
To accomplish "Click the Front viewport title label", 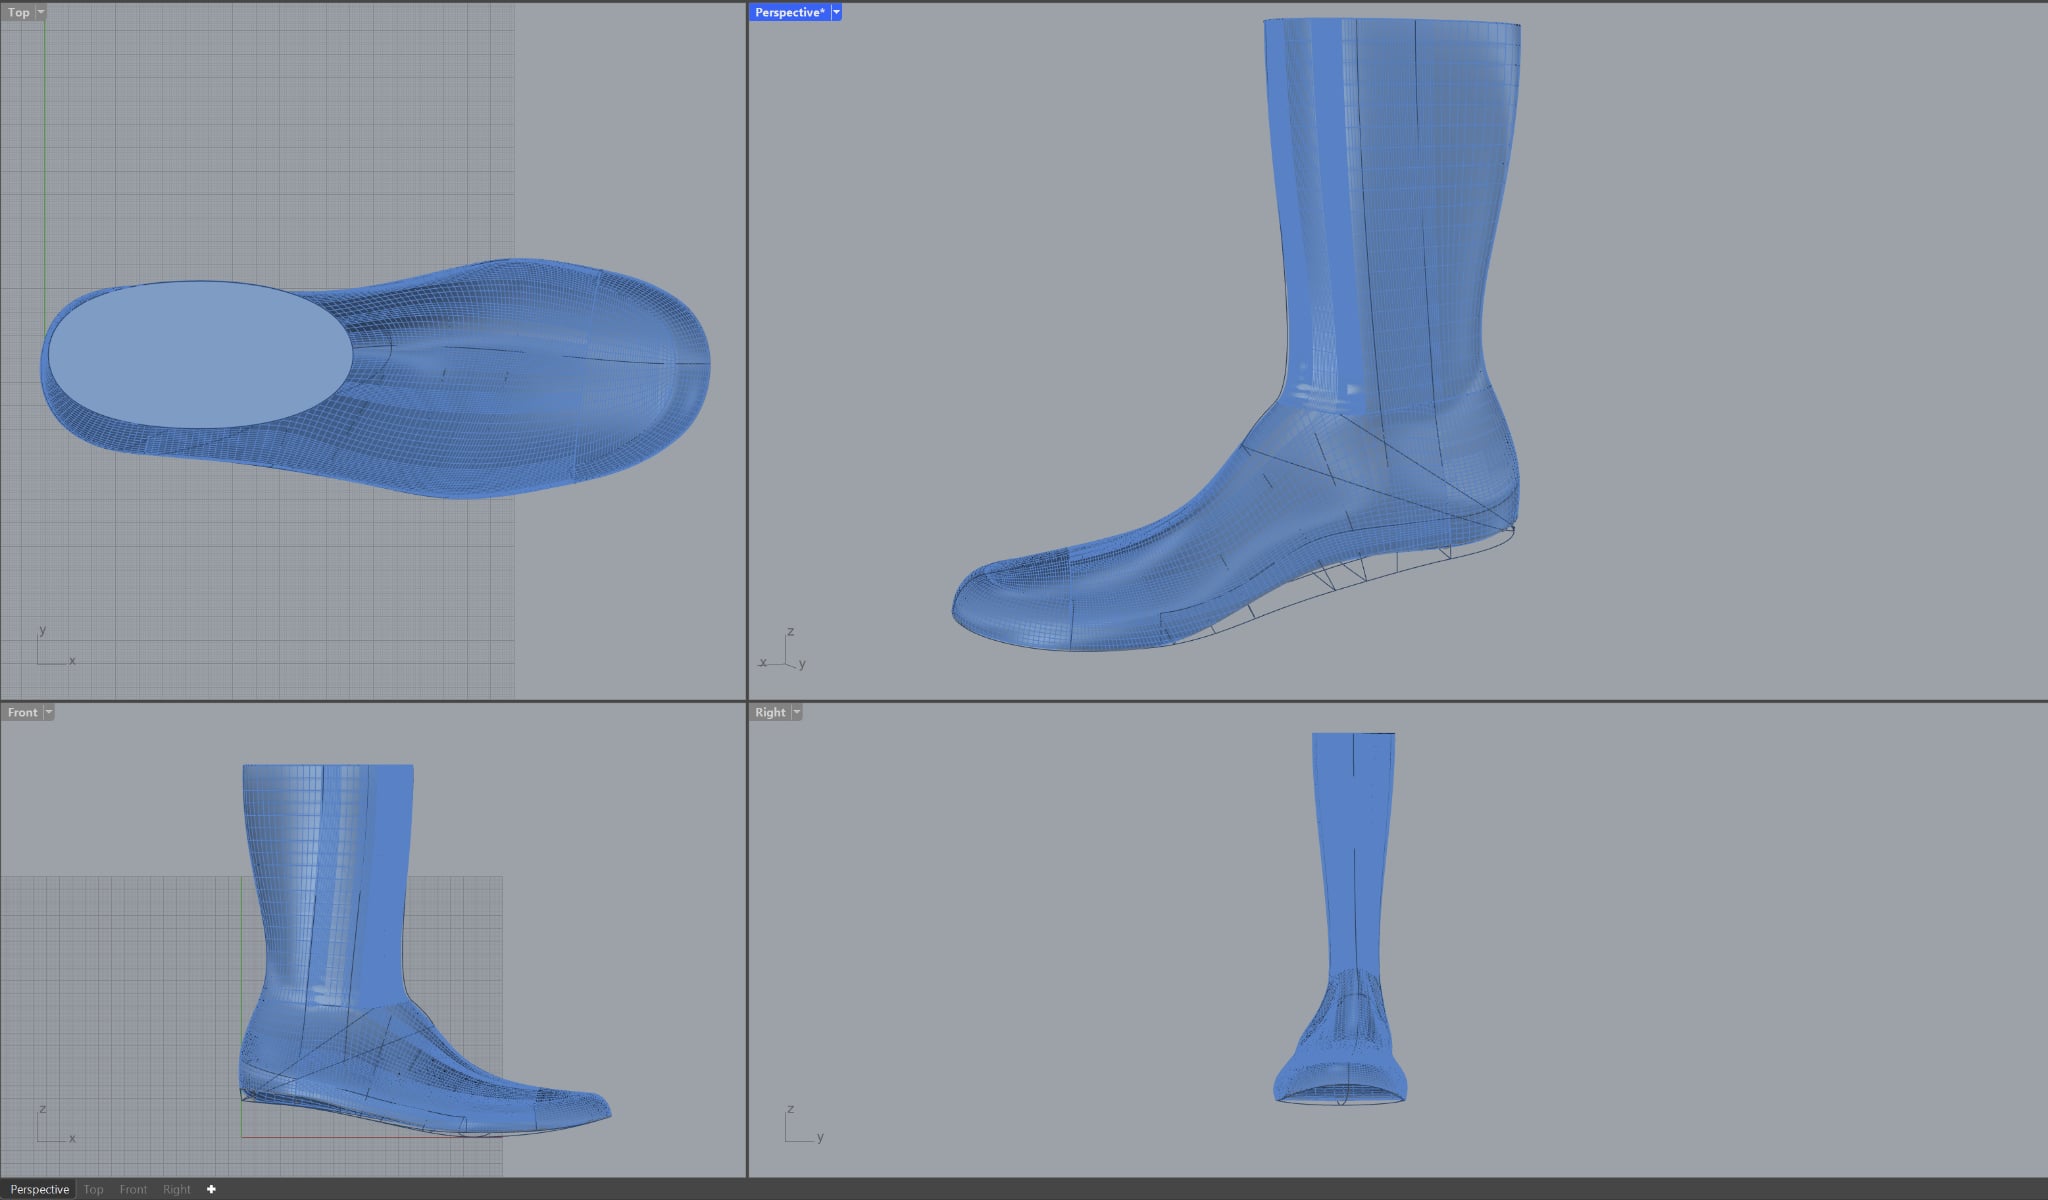I will 22,712.
